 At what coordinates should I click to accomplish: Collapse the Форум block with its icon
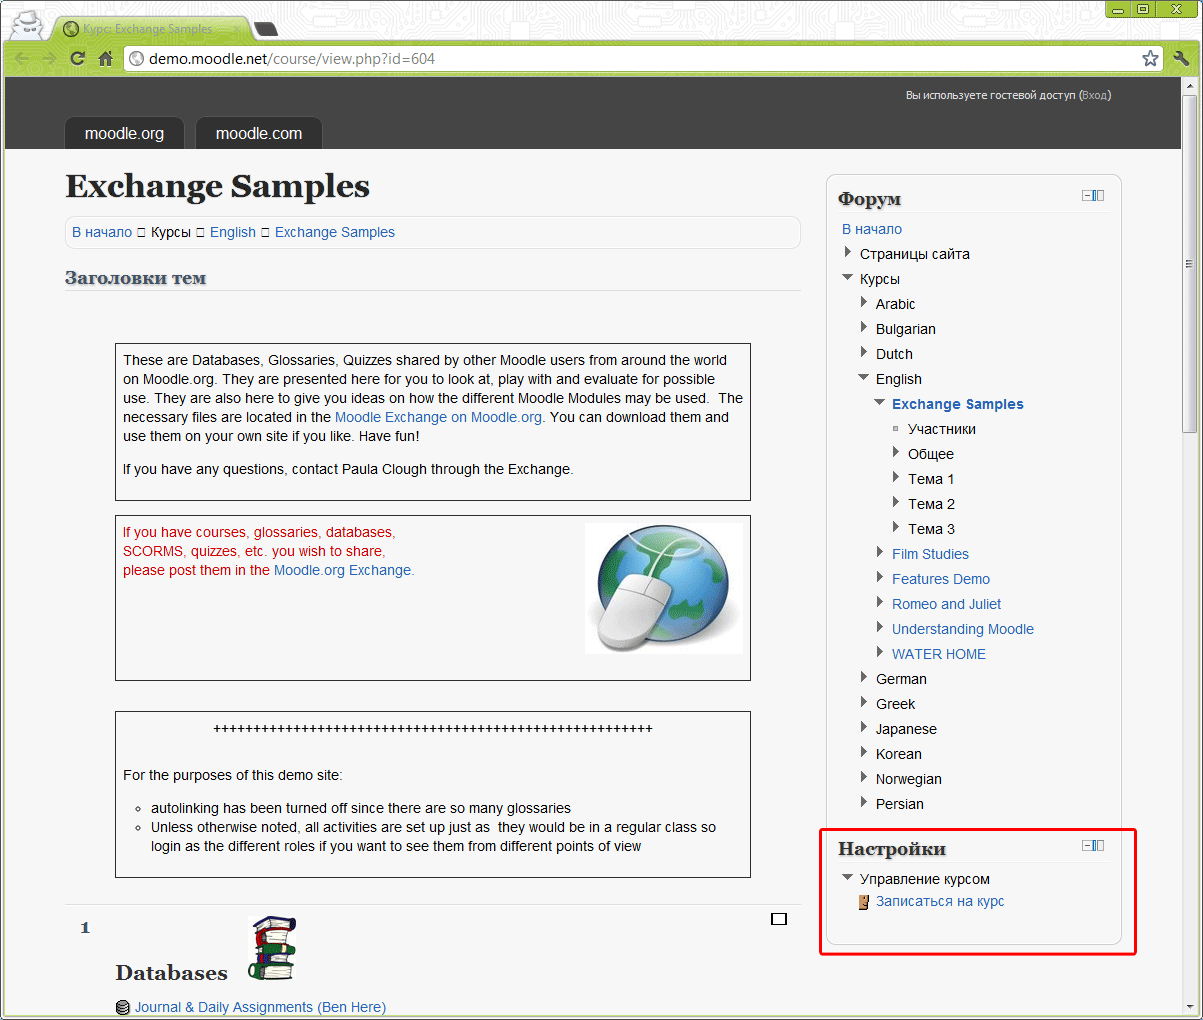(1087, 195)
